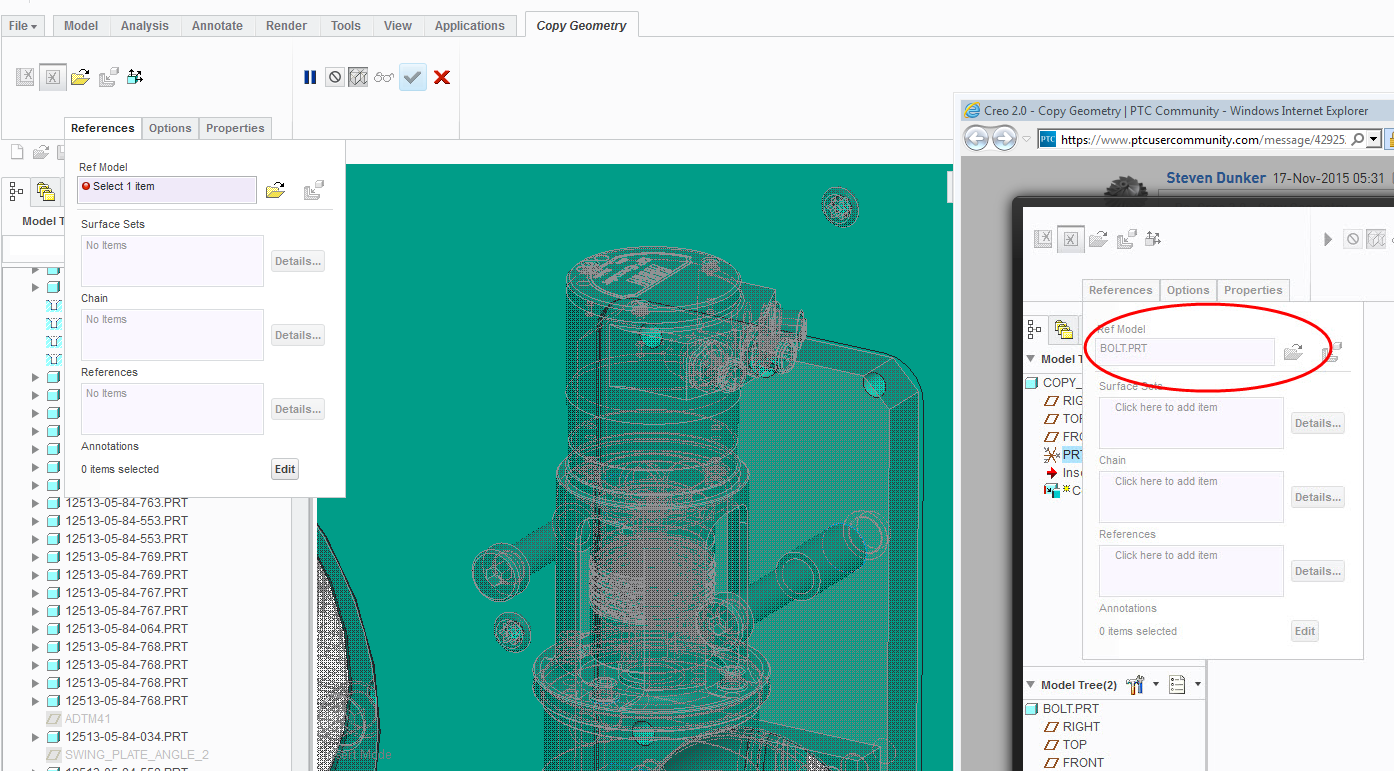
Task: Switch to the Render ribbon tab
Action: click(x=287, y=26)
